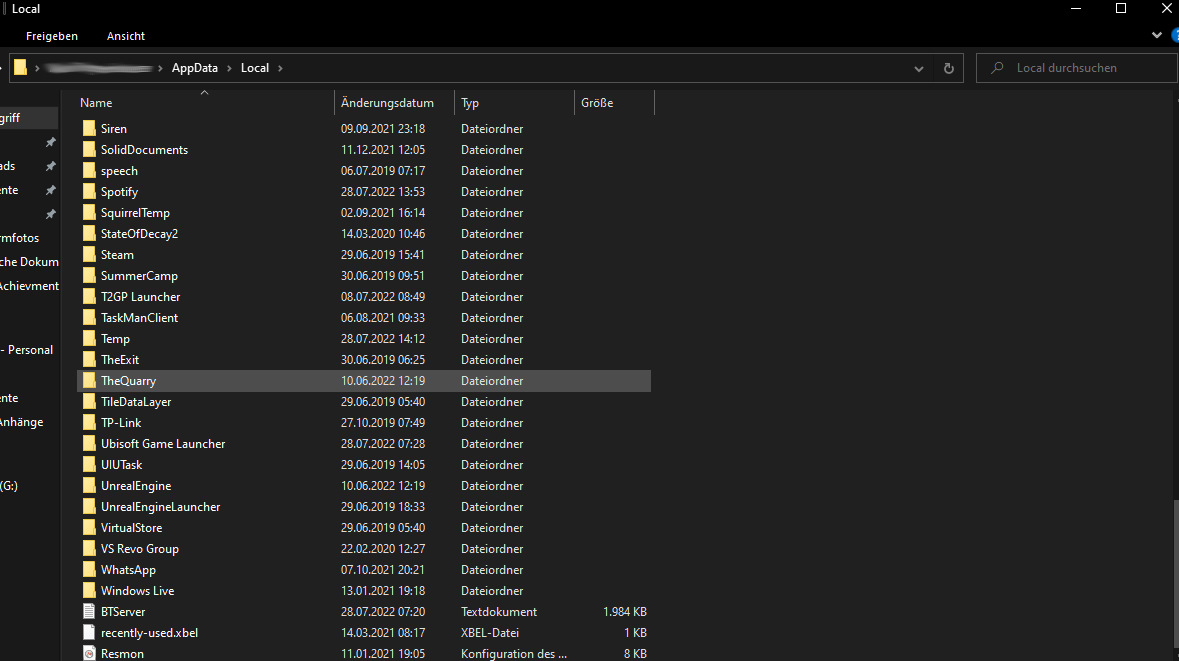The image size is (1179, 661).
Task: Click the Windows Live folder icon
Action: point(89,590)
